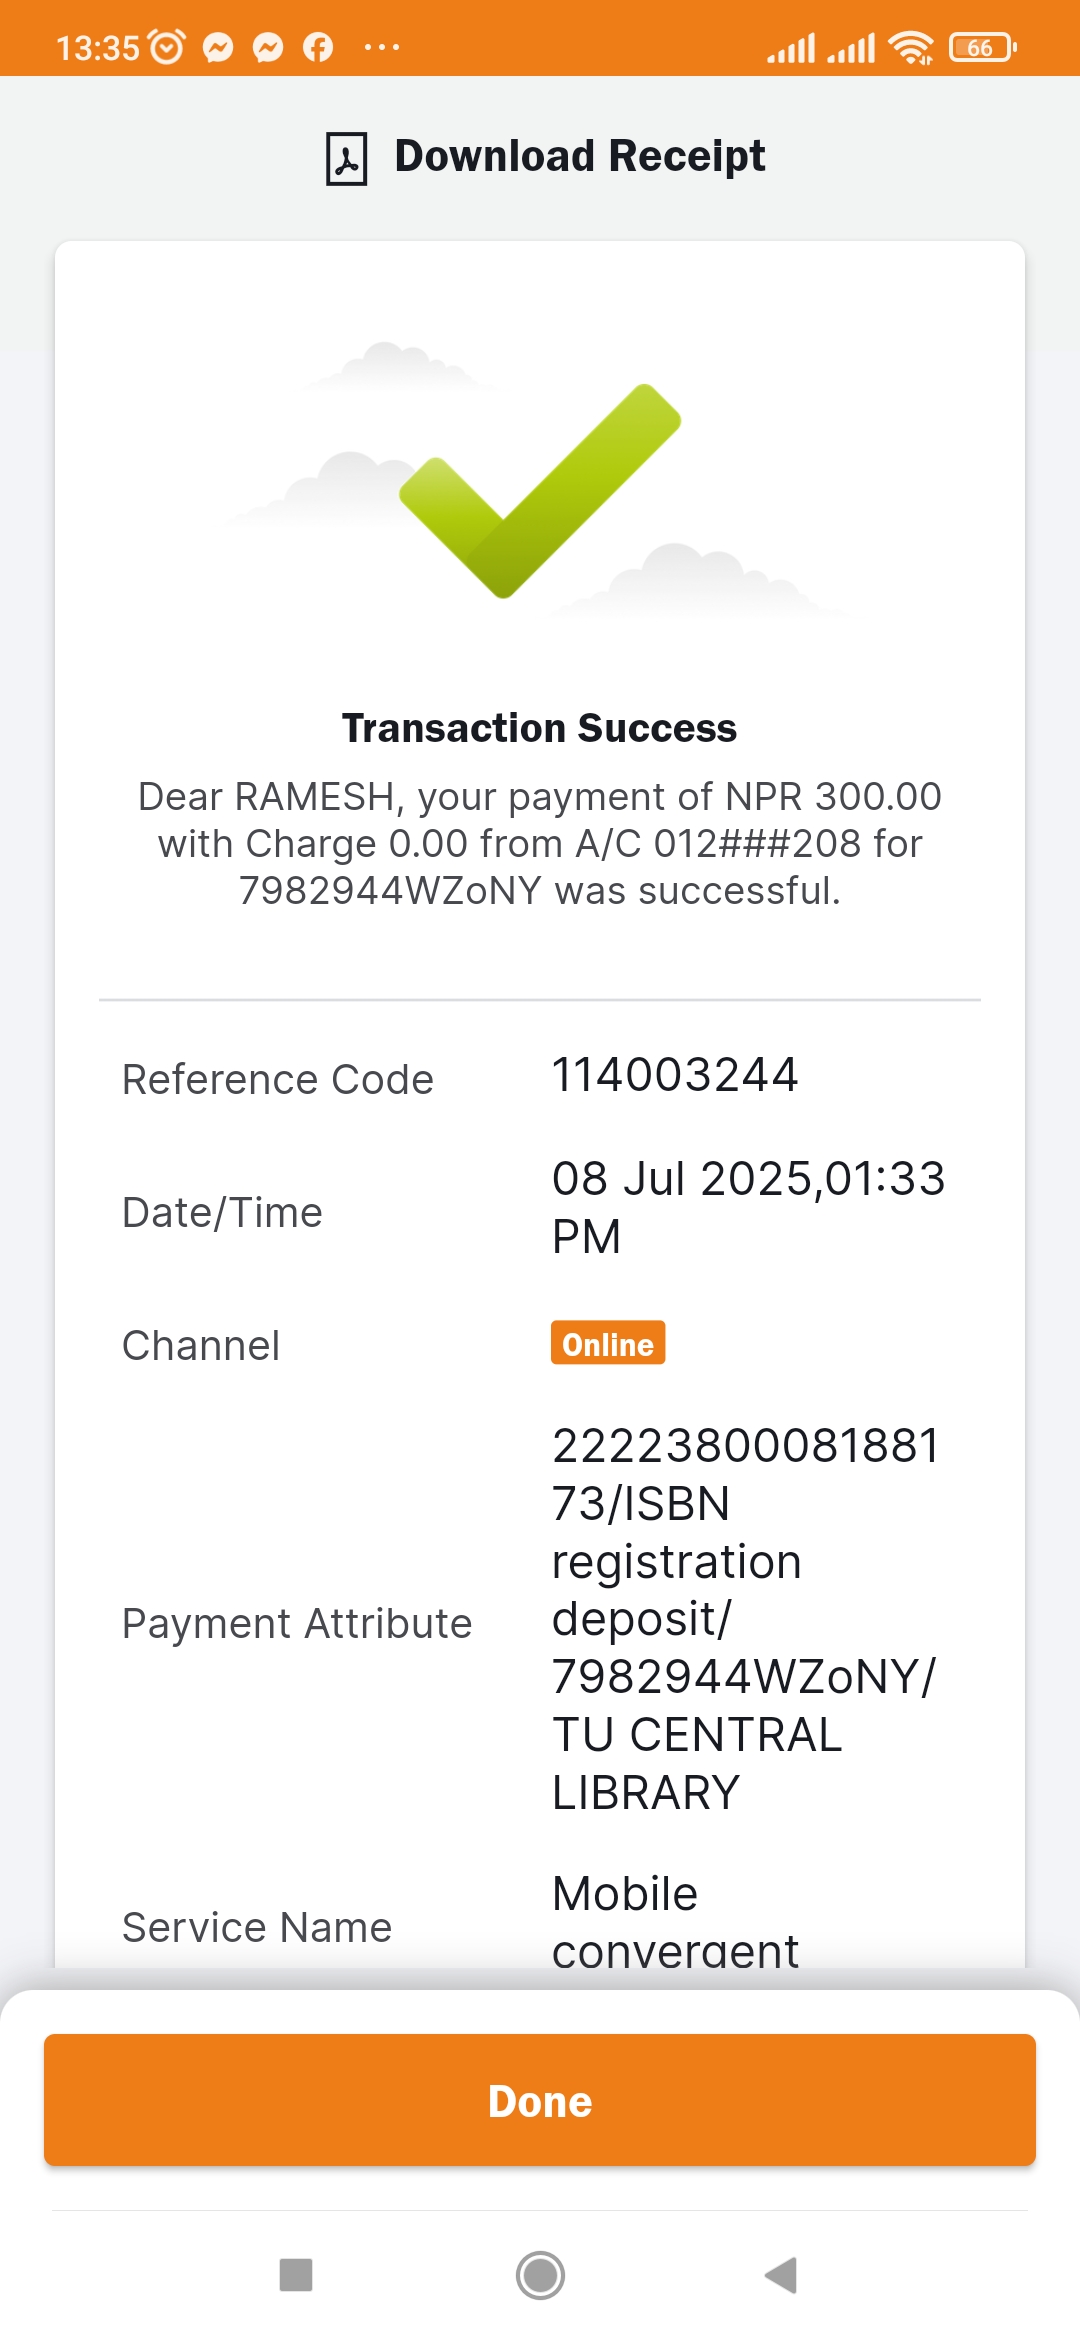Open recent apps with the square icon

(x=296, y=2275)
